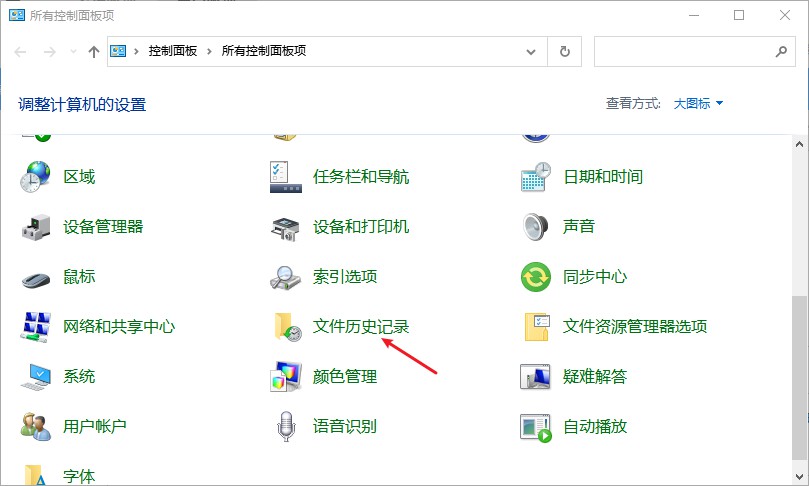Open the 自动播放 icon

click(x=536, y=428)
